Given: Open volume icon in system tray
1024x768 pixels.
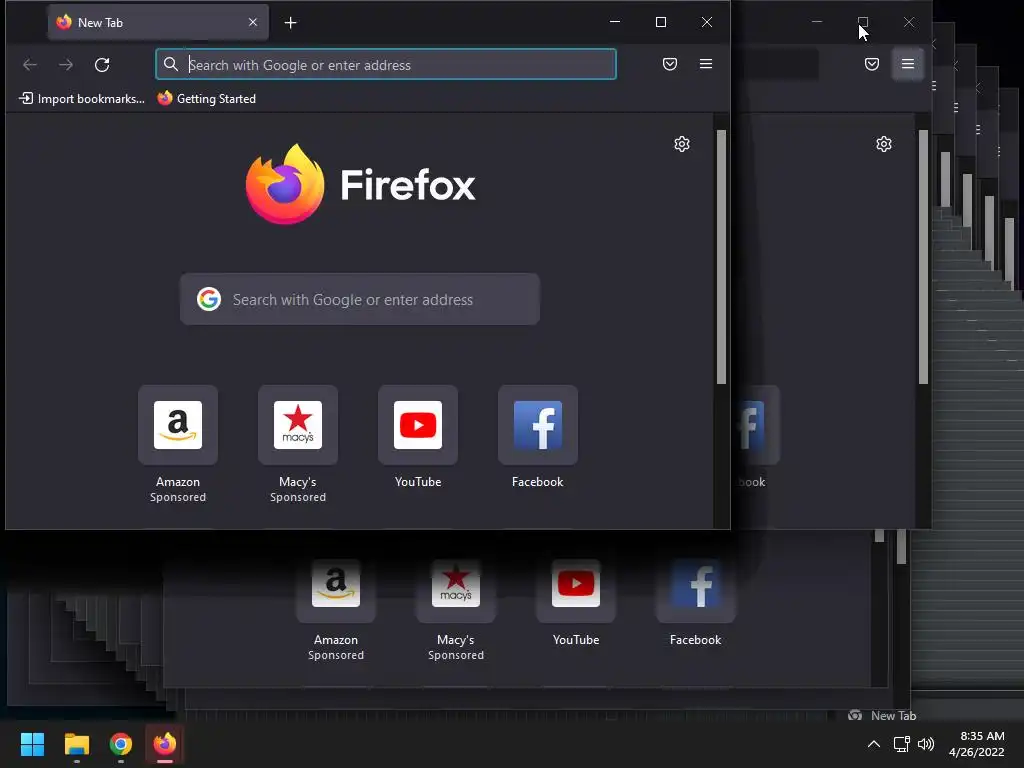Looking at the screenshot, I should coord(926,744).
